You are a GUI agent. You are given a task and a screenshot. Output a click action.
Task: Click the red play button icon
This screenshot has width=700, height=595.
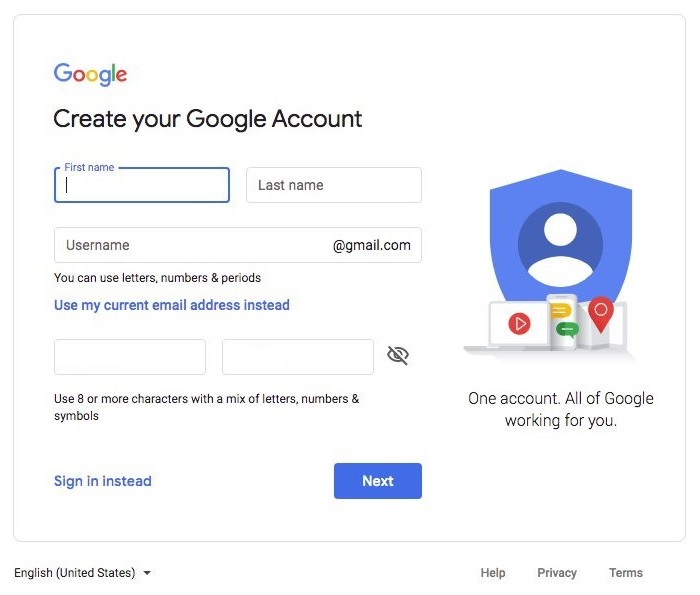519,324
